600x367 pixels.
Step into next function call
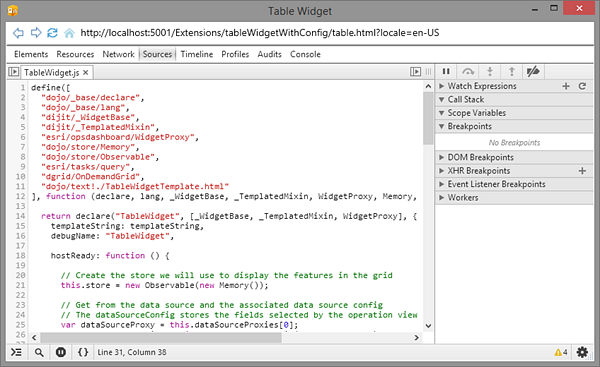click(x=490, y=72)
